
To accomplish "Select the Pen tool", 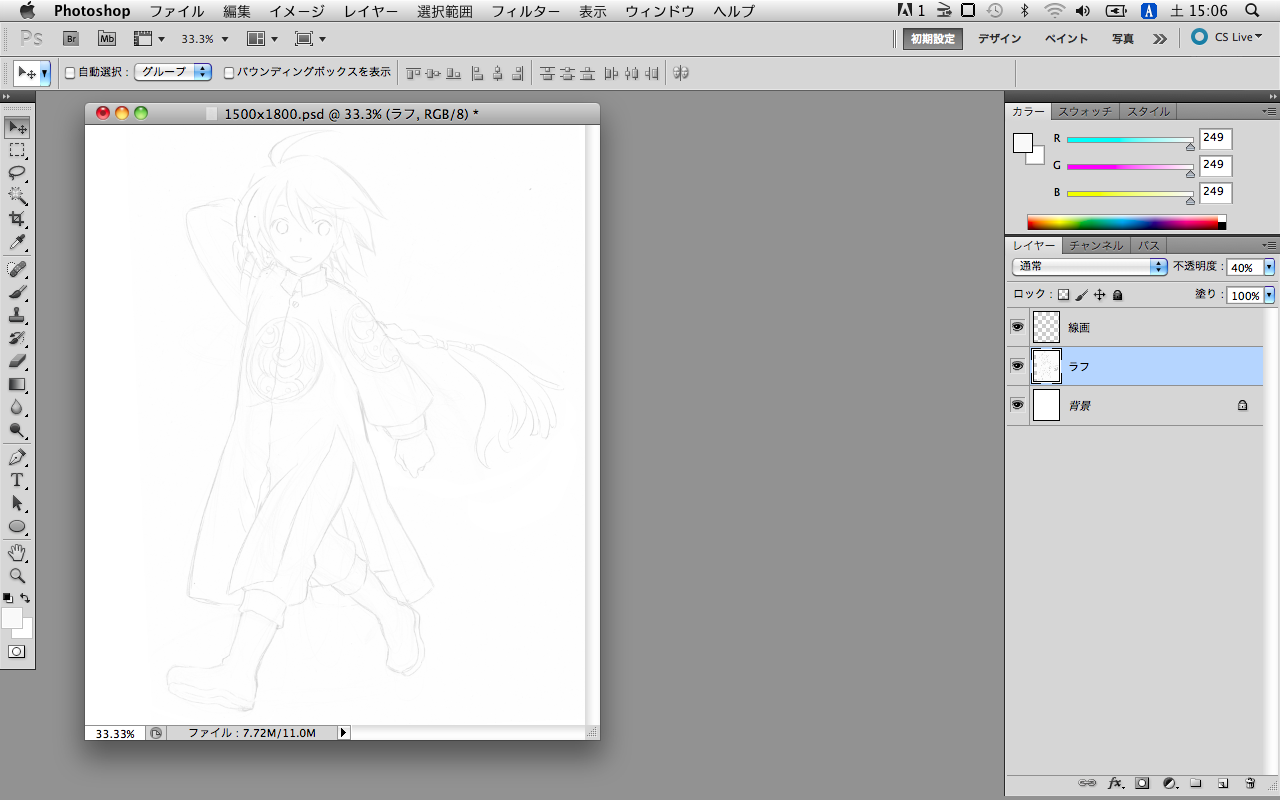I will tap(17, 457).
